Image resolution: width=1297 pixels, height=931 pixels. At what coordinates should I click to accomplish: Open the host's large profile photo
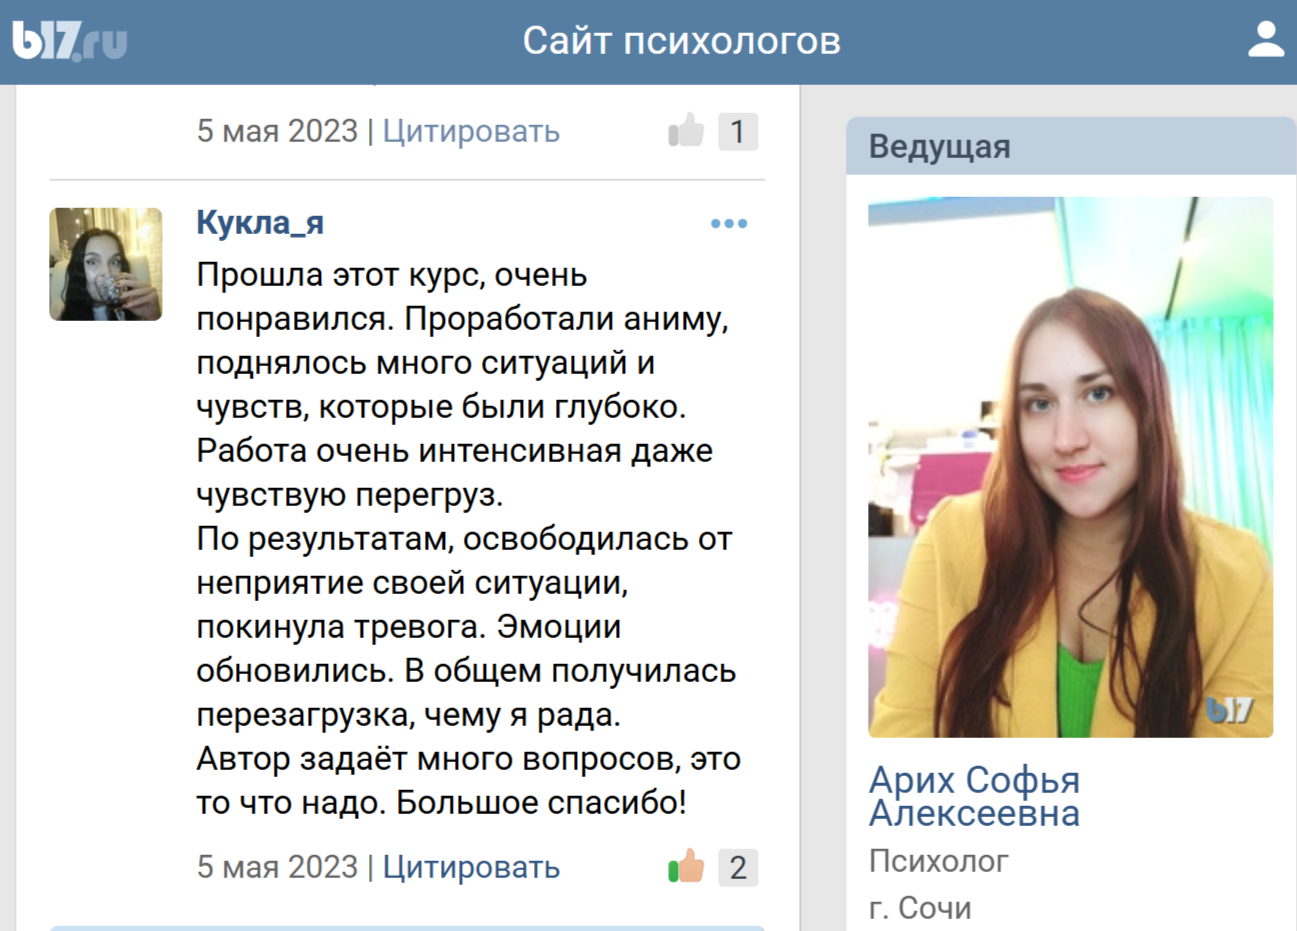[x=1070, y=467]
